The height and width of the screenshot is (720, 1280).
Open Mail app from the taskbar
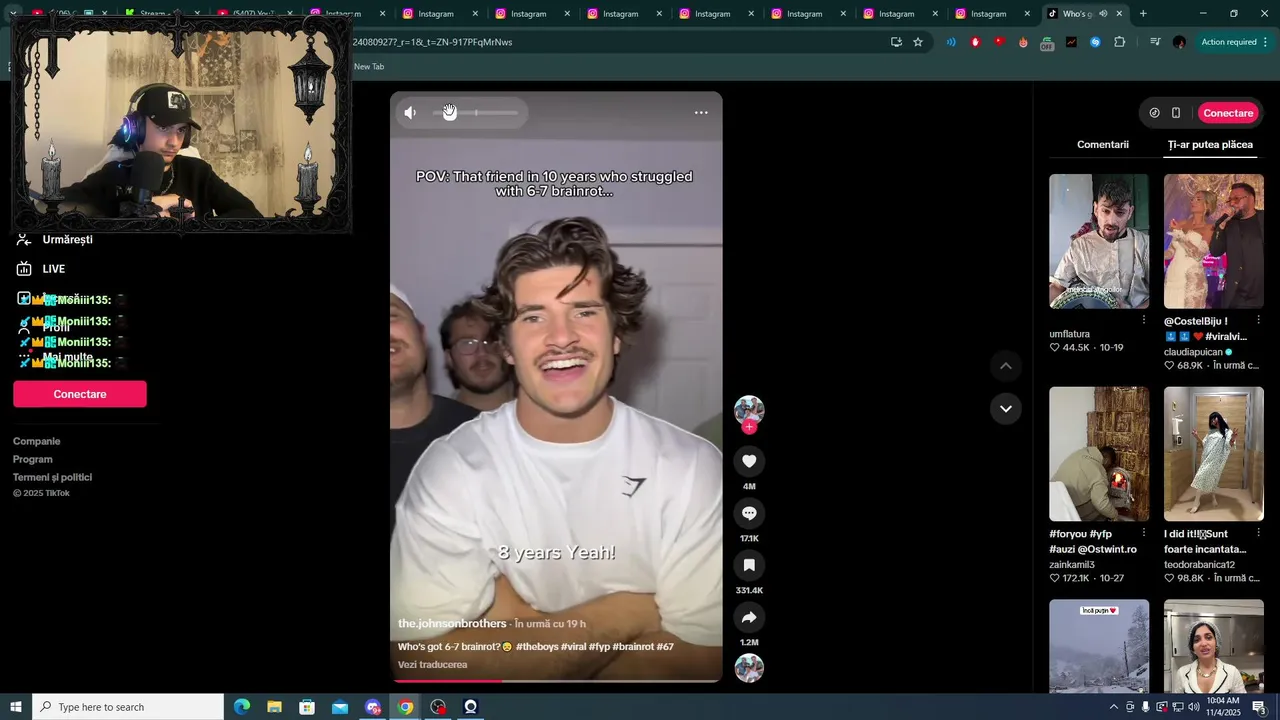click(340, 707)
